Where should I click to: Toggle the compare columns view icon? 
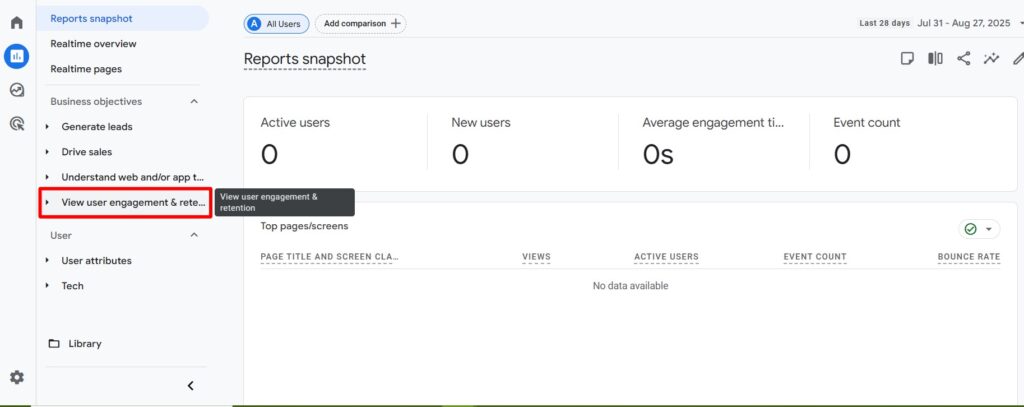(935, 58)
